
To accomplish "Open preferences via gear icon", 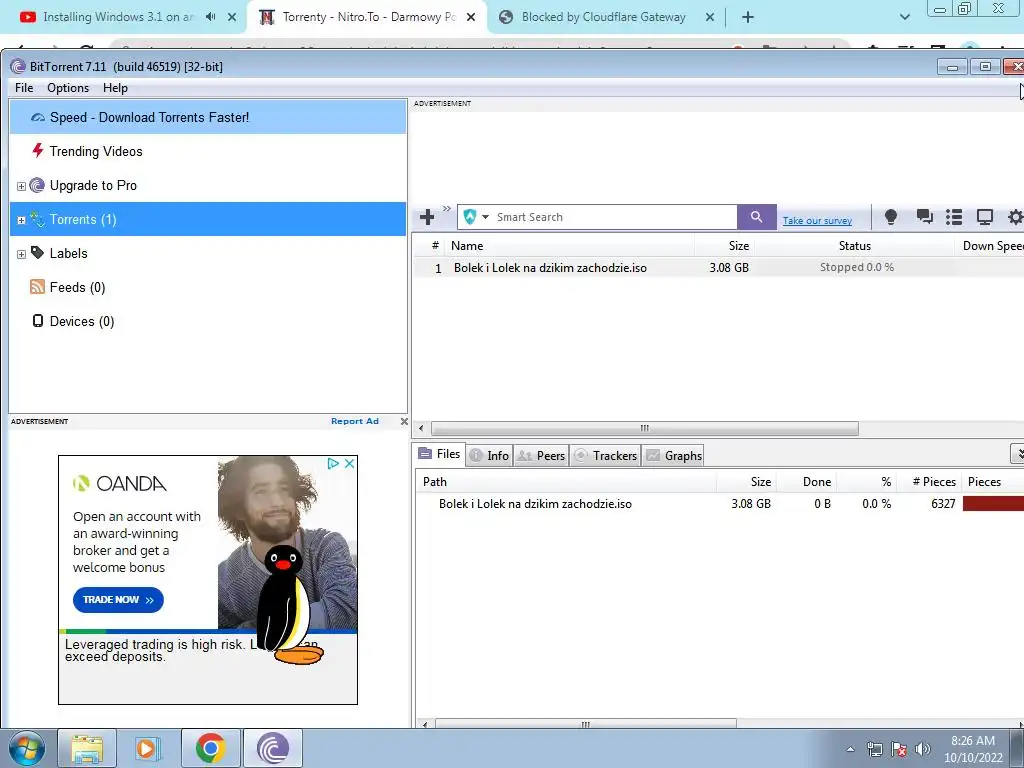I will point(1015,217).
